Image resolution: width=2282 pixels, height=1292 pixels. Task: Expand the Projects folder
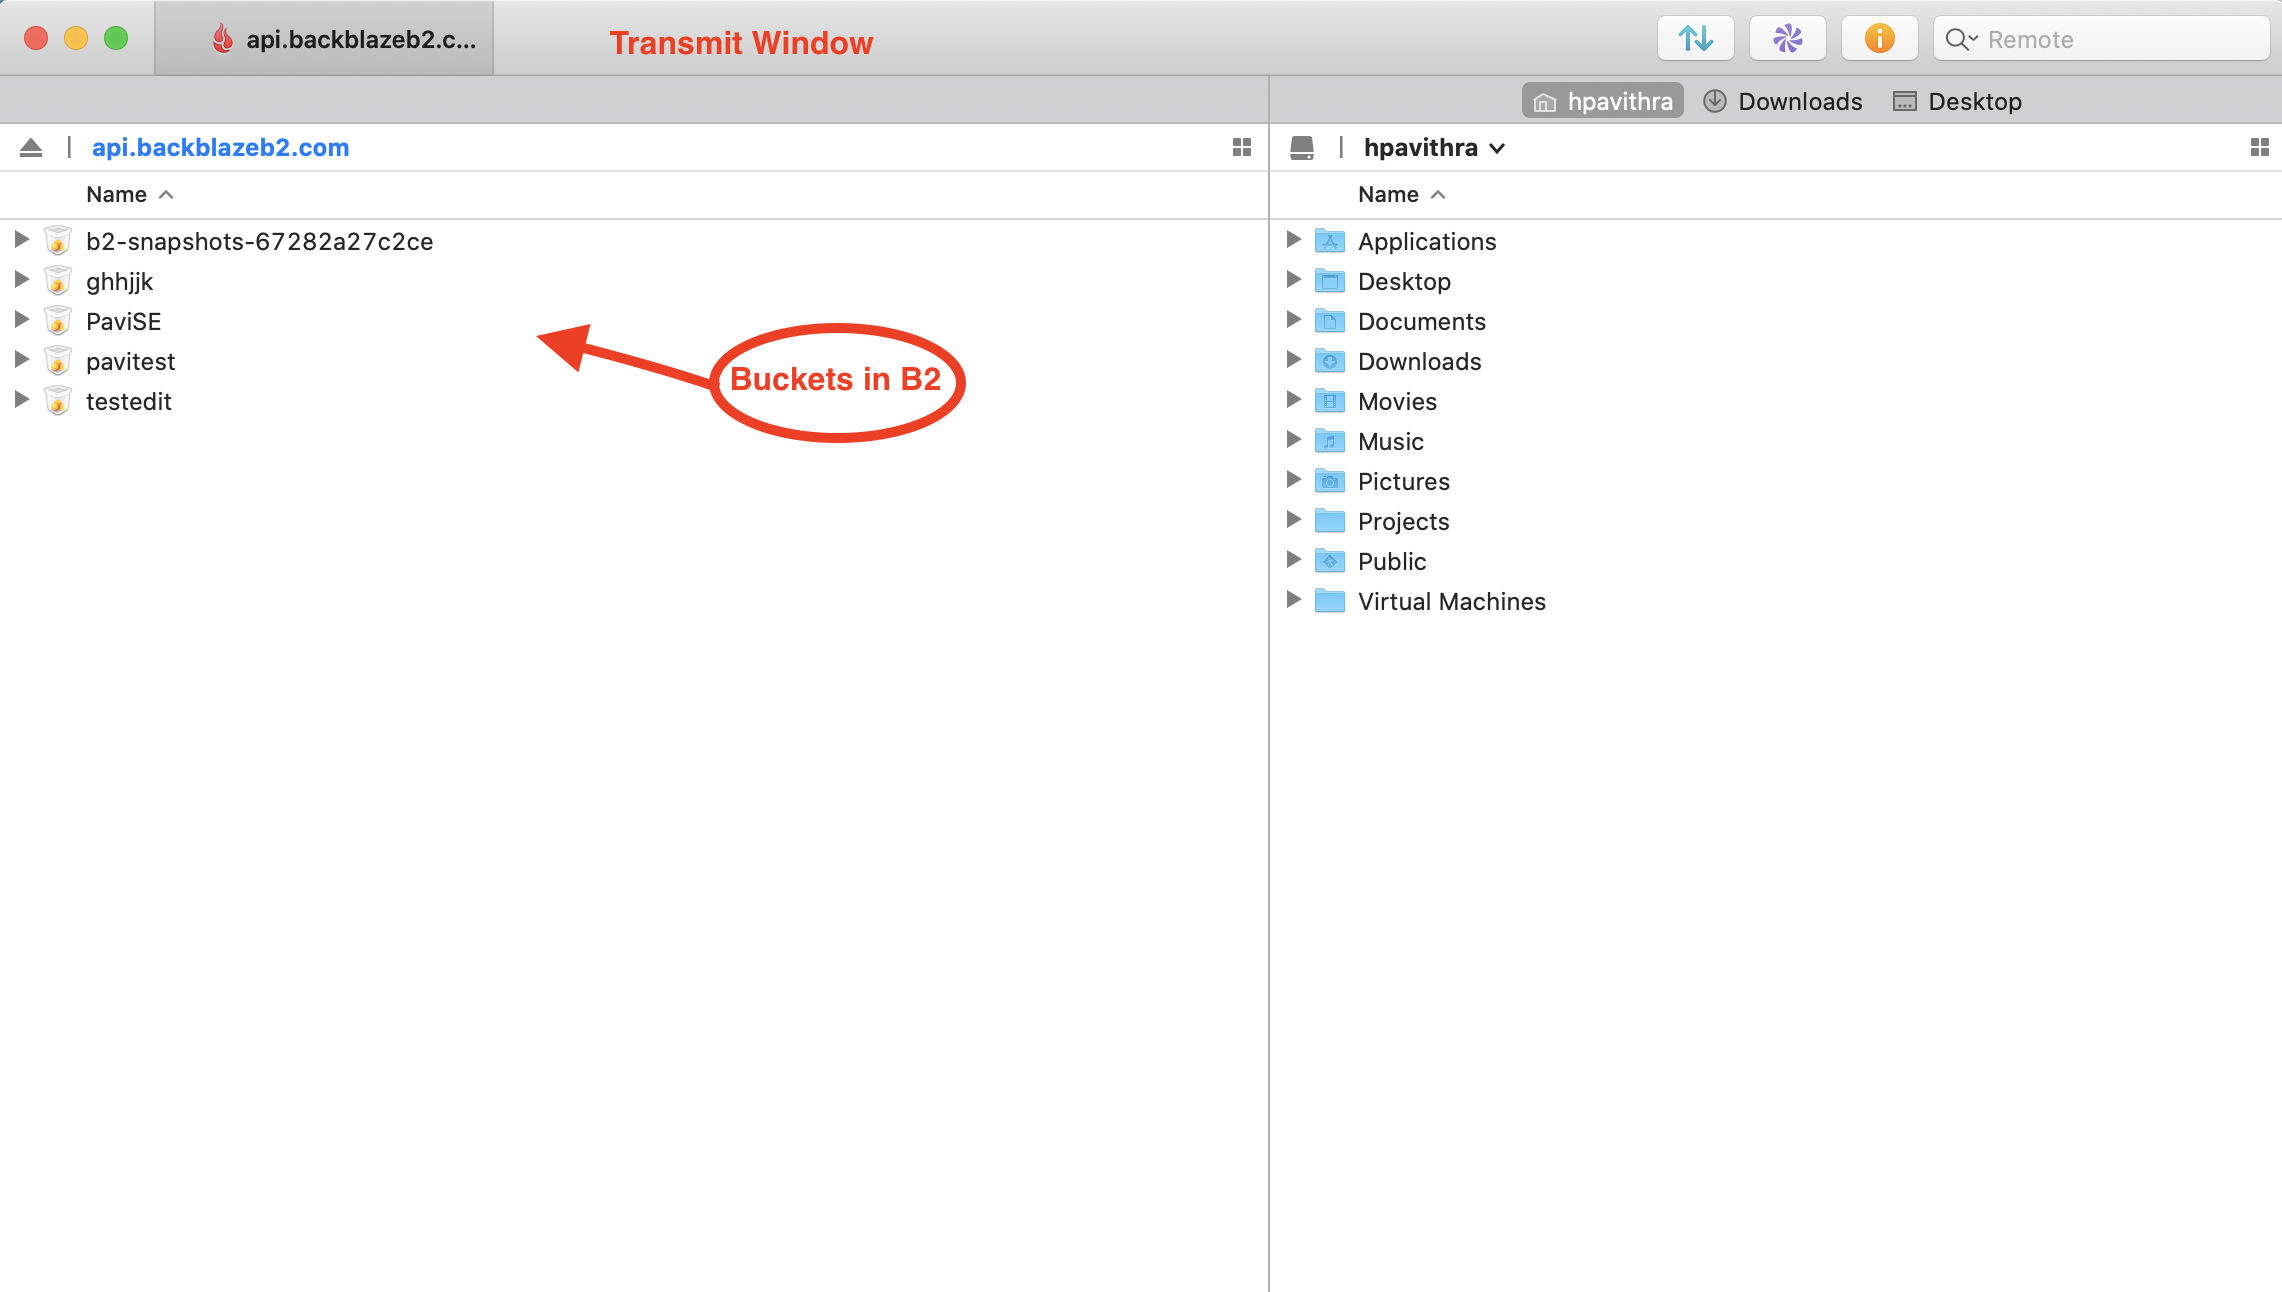[x=1293, y=520]
